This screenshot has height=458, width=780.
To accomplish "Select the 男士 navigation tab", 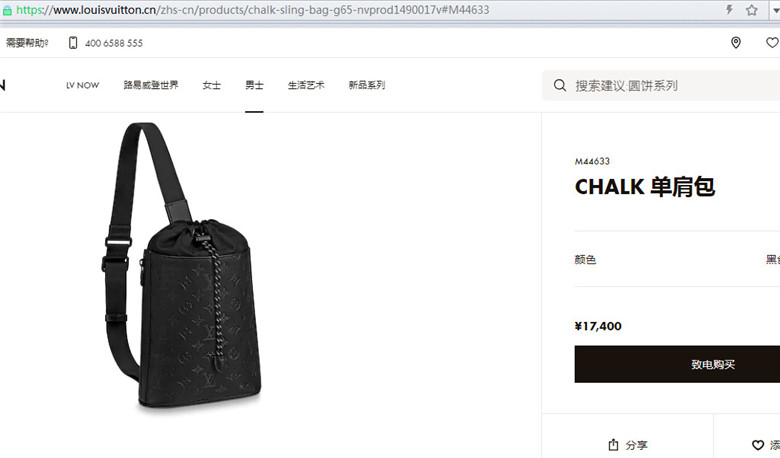I will coord(254,85).
